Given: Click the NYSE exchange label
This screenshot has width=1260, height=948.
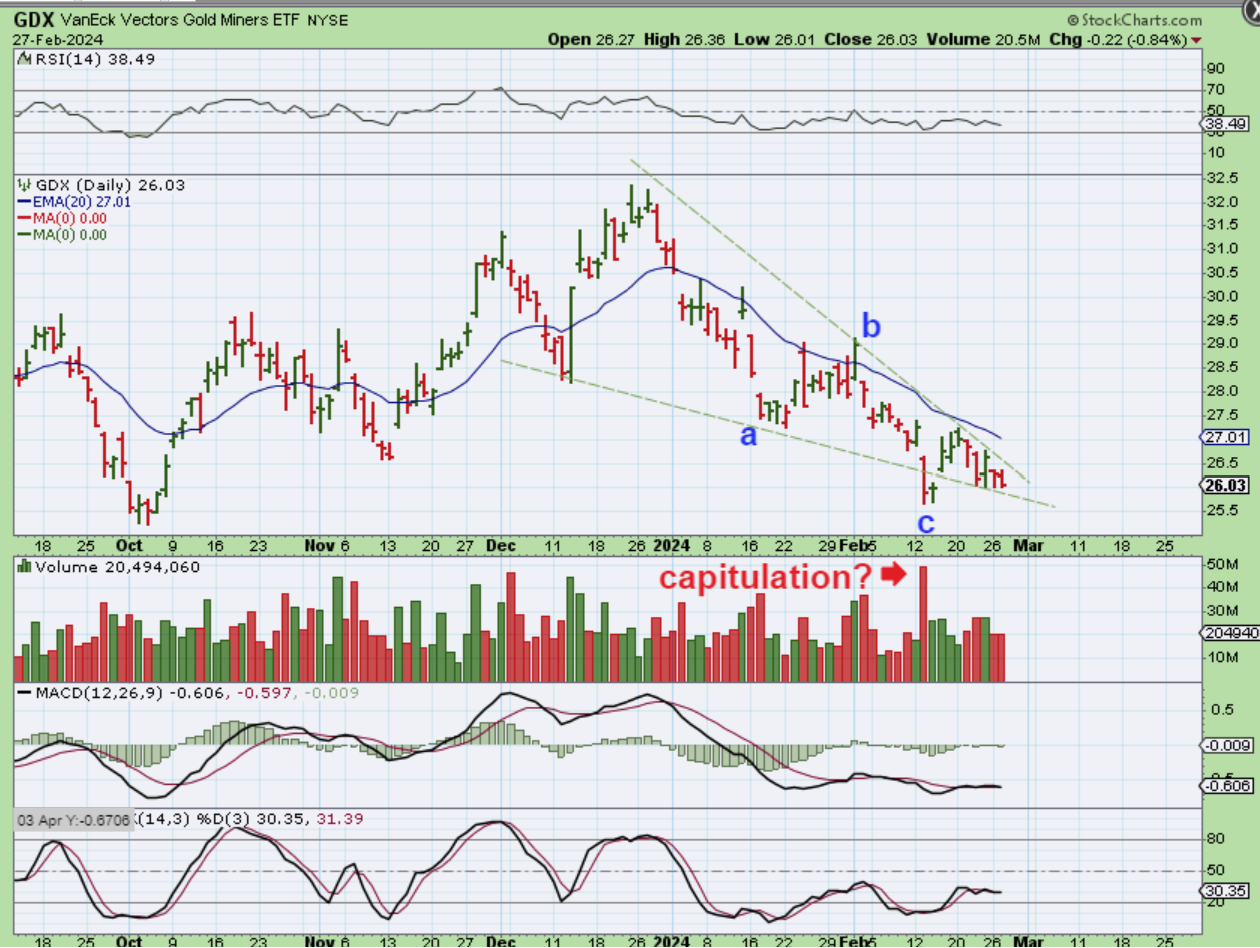Looking at the screenshot, I should (329, 20).
